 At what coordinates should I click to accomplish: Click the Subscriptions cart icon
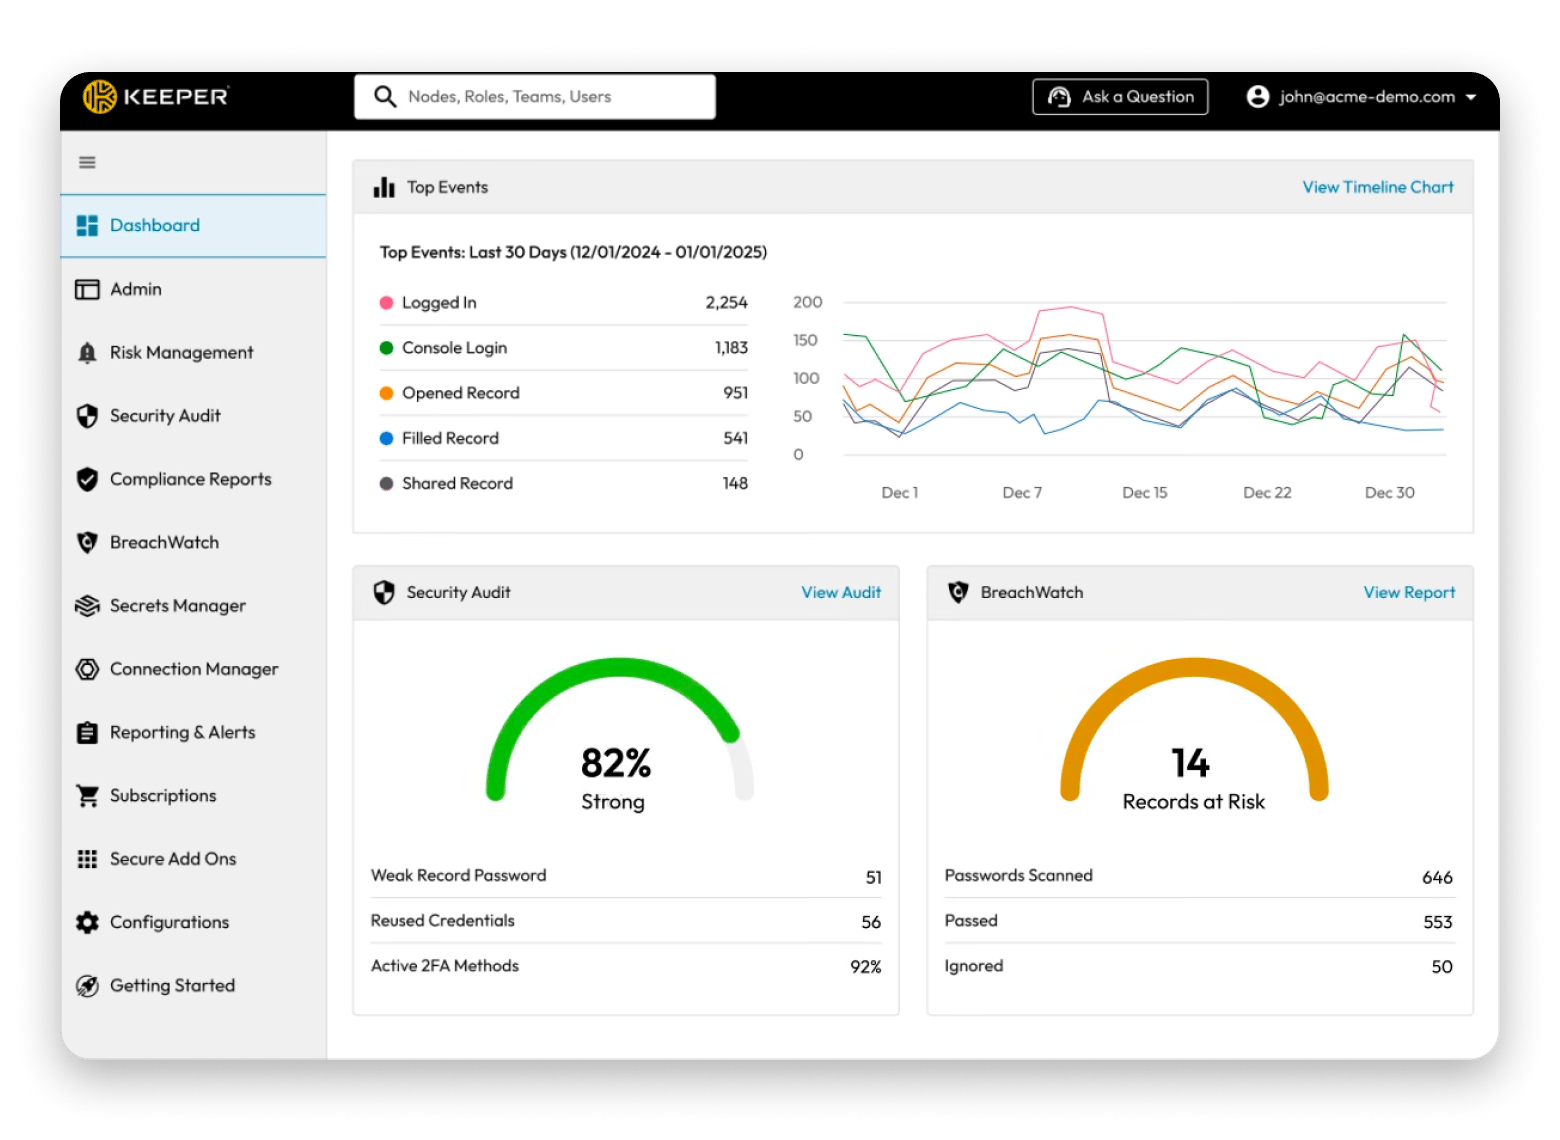click(88, 796)
